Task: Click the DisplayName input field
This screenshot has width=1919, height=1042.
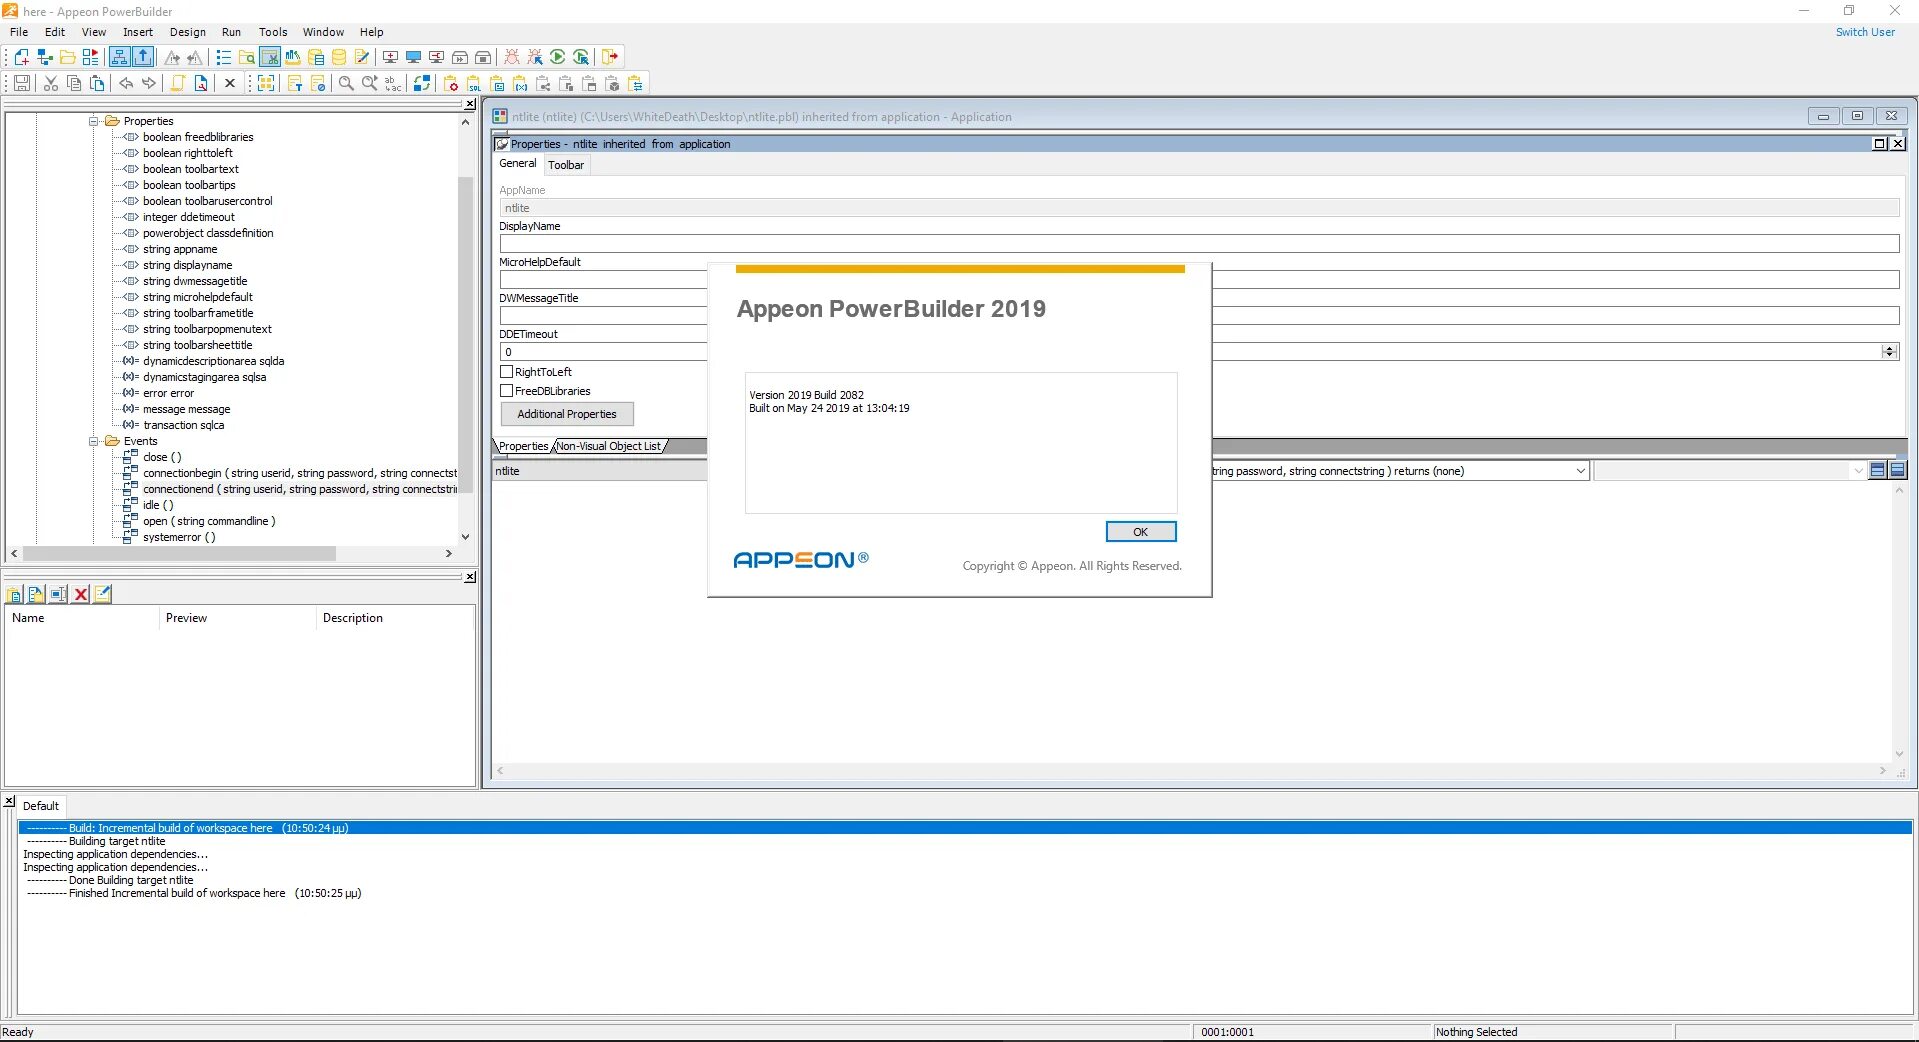Action: click(x=1199, y=243)
